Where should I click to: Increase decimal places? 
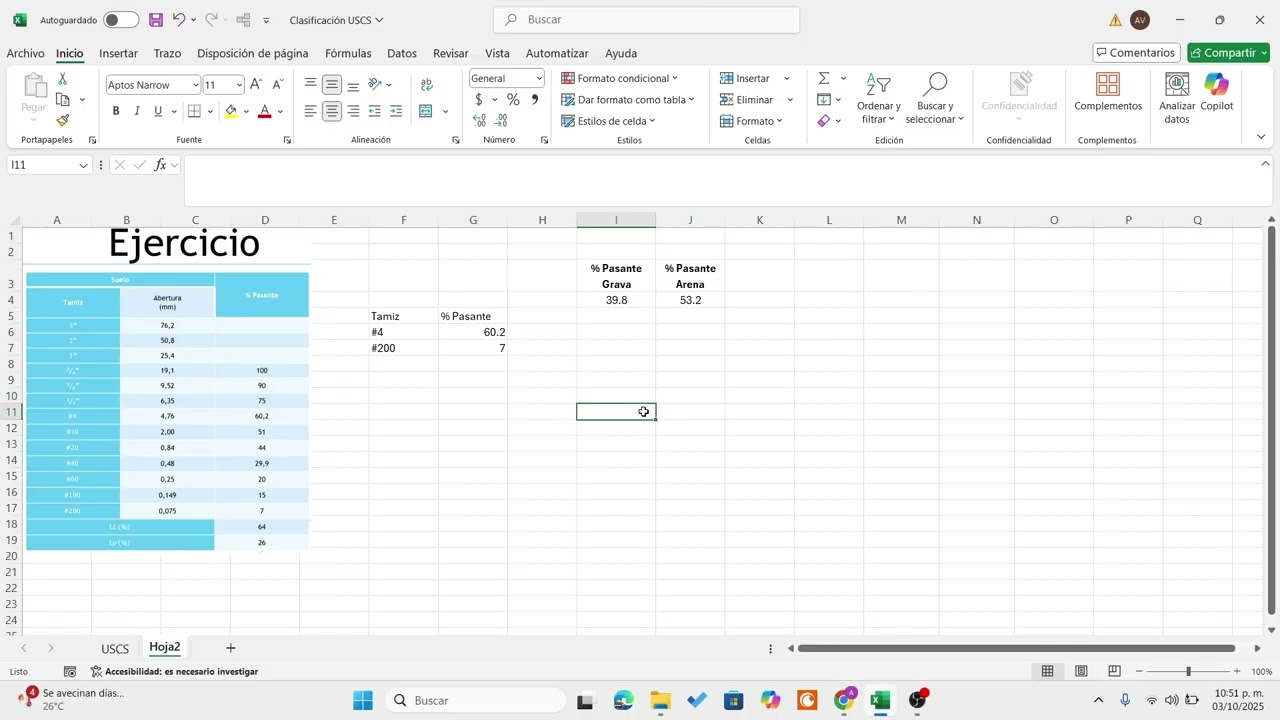click(479, 120)
